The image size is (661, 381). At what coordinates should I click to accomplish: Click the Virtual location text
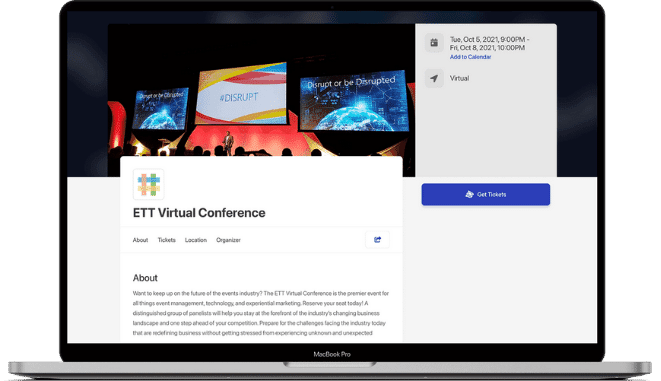coord(459,78)
